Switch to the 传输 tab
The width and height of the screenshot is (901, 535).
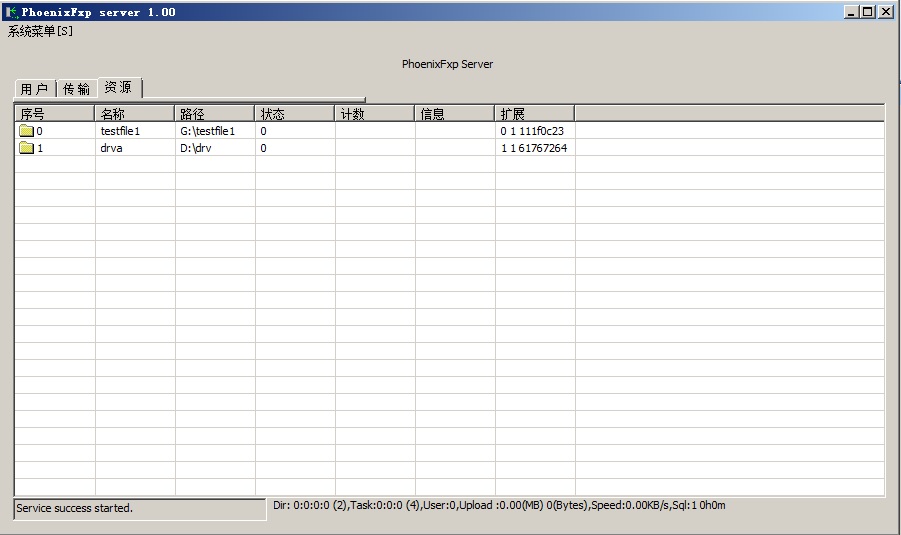[76, 88]
